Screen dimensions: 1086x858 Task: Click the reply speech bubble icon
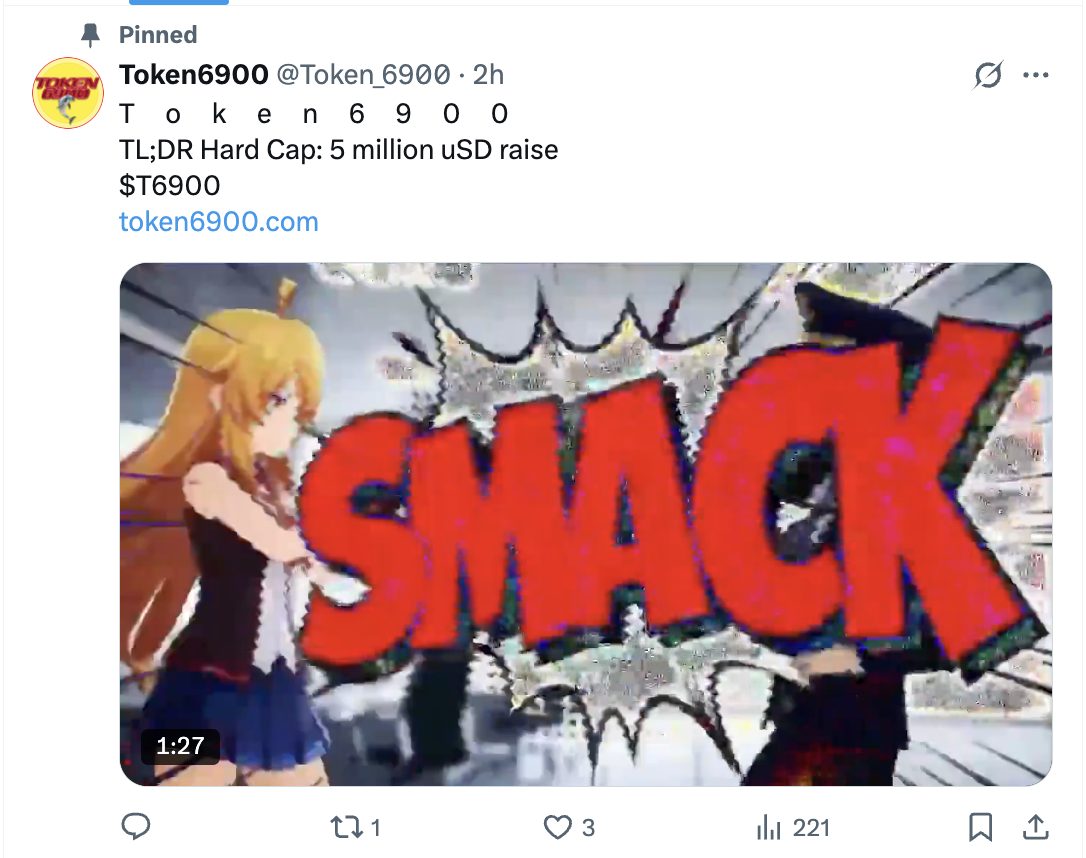click(x=135, y=827)
